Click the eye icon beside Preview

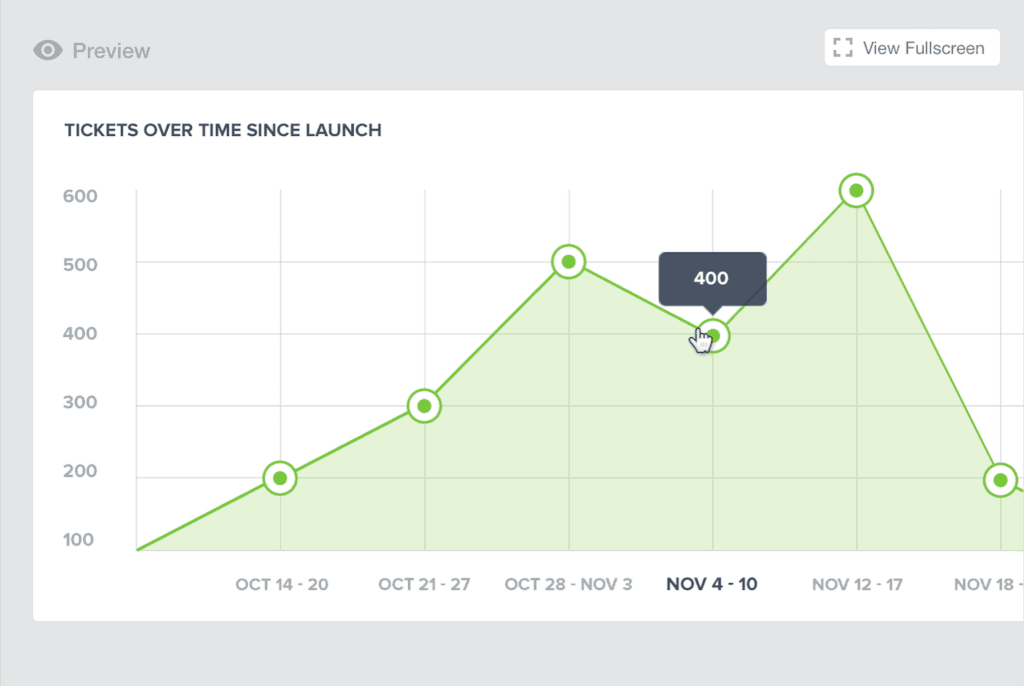point(48,50)
